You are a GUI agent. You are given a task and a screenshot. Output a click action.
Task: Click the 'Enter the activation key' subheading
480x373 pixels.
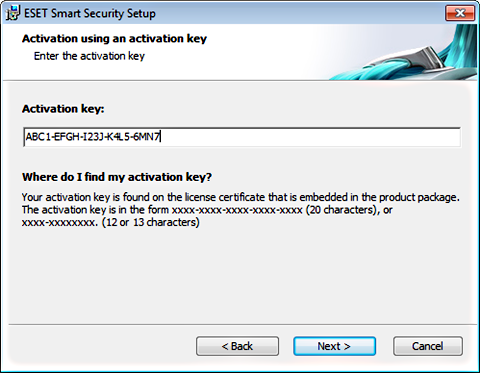89,56
